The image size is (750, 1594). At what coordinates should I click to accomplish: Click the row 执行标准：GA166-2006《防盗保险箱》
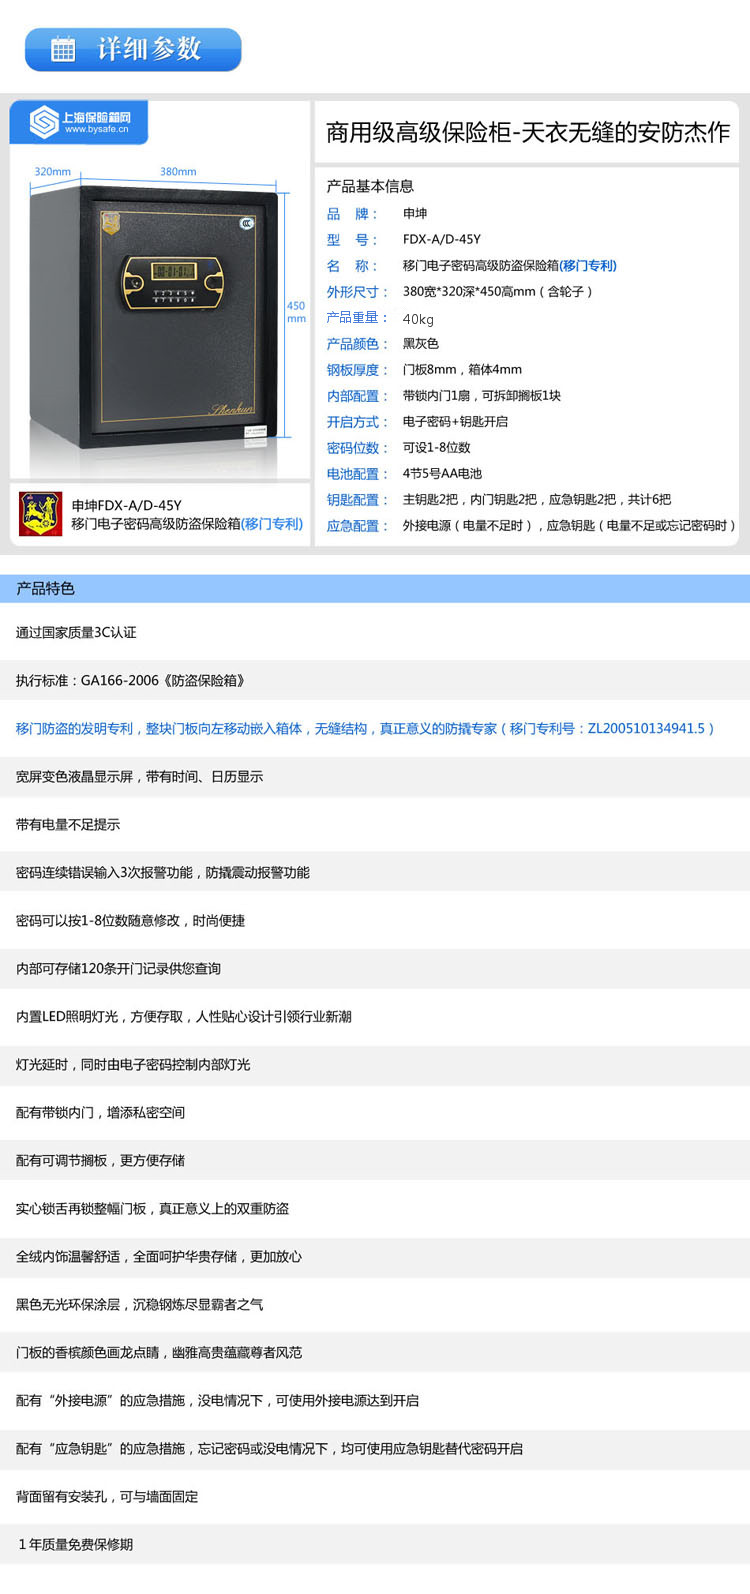375,680
